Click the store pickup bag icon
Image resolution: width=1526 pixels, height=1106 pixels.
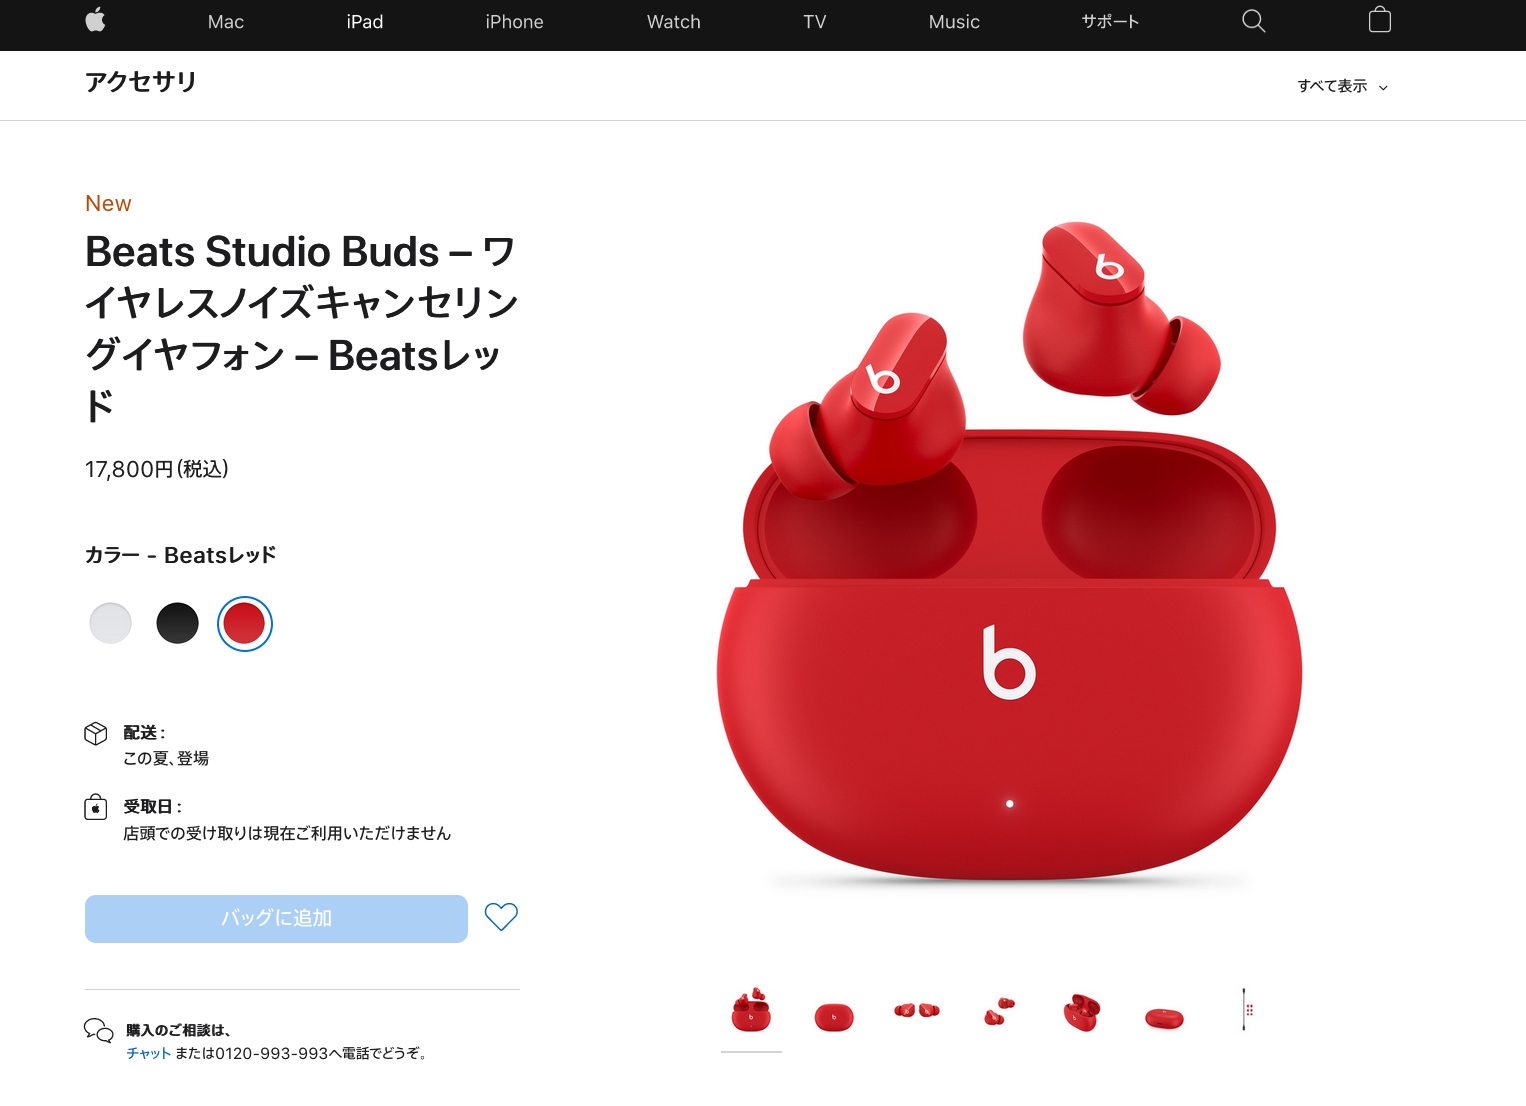tap(96, 807)
